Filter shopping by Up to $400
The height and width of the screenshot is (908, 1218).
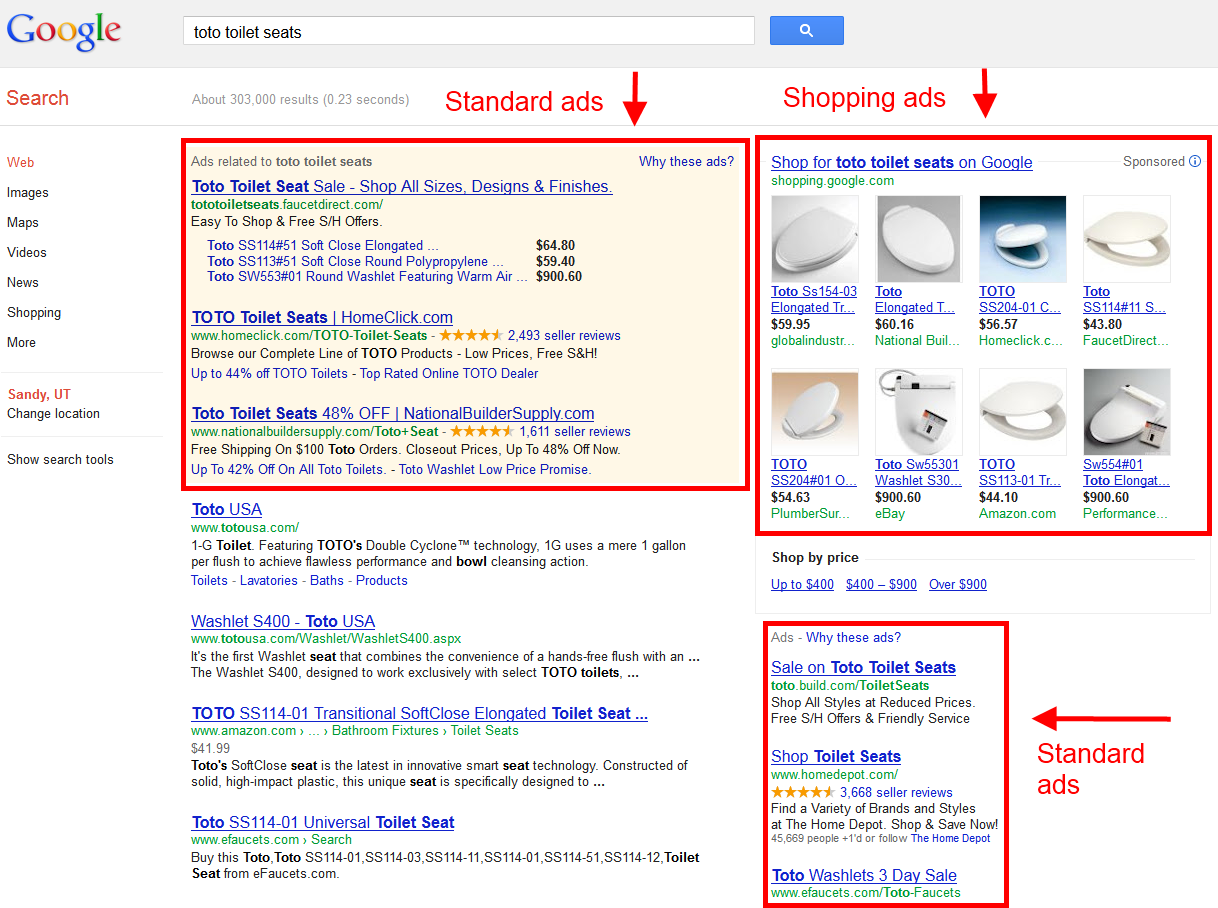click(x=802, y=584)
